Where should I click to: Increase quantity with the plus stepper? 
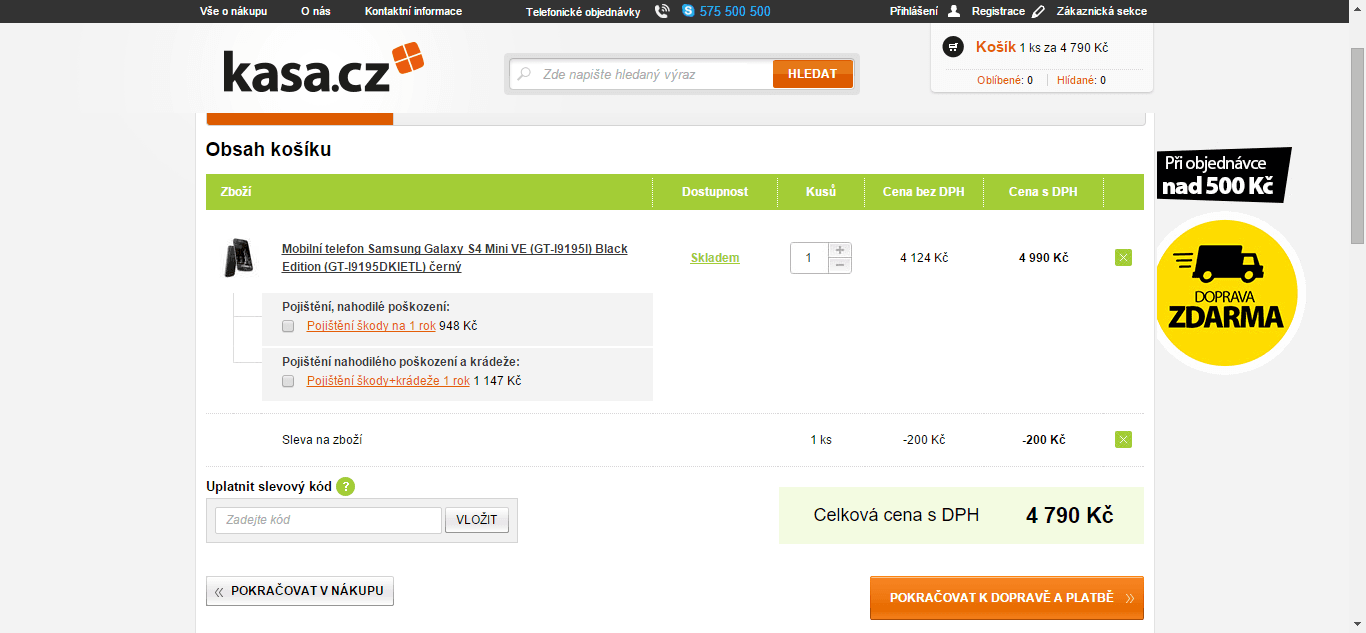(x=840, y=250)
